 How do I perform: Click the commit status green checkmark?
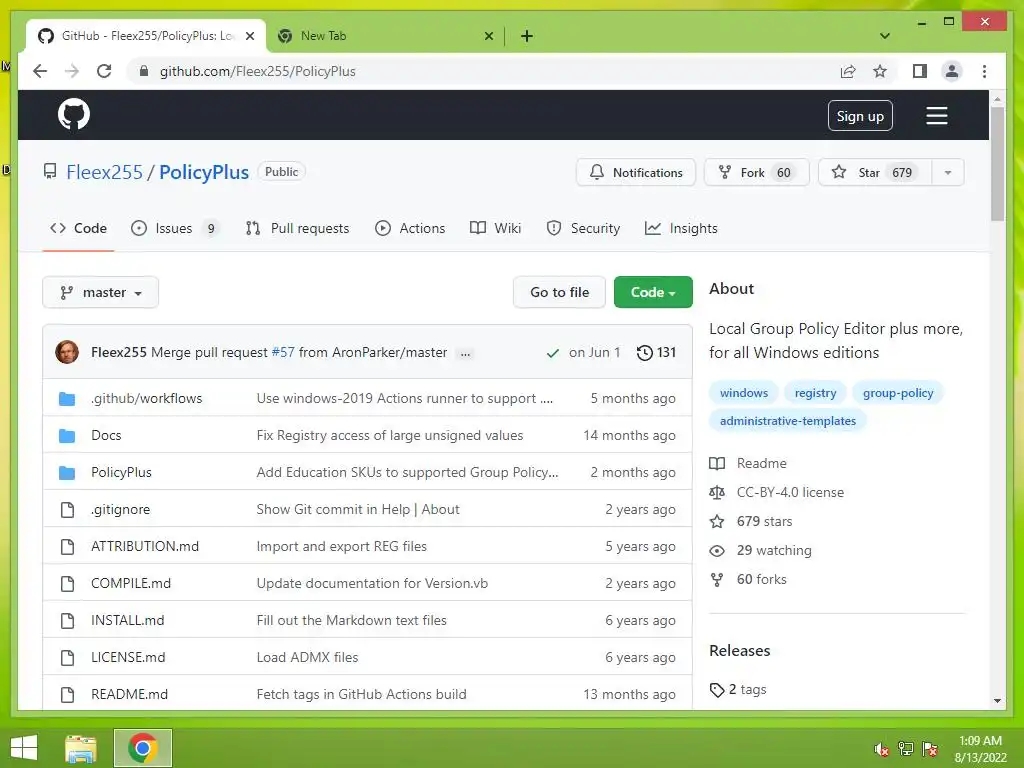[x=552, y=353]
